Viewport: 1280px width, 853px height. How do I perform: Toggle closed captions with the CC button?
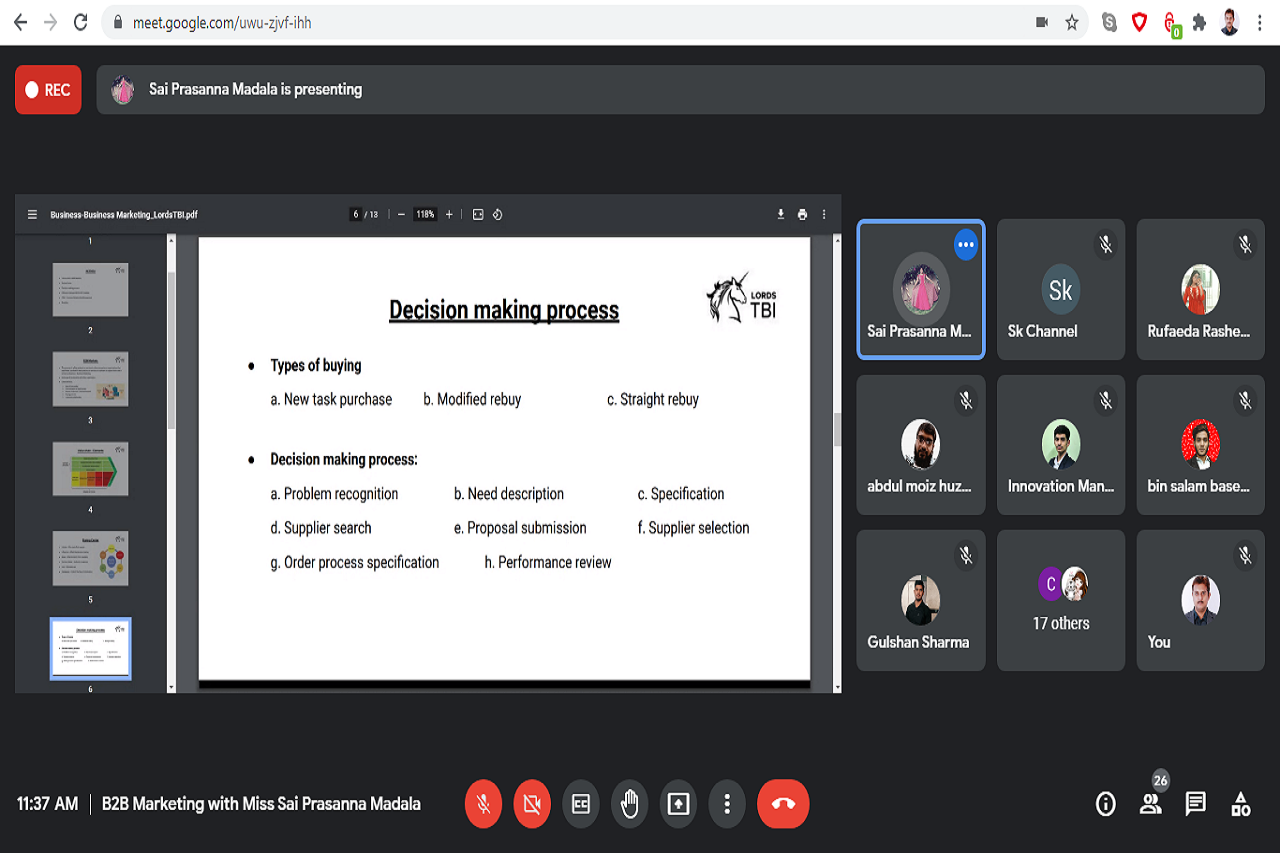(x=581, y=804)
